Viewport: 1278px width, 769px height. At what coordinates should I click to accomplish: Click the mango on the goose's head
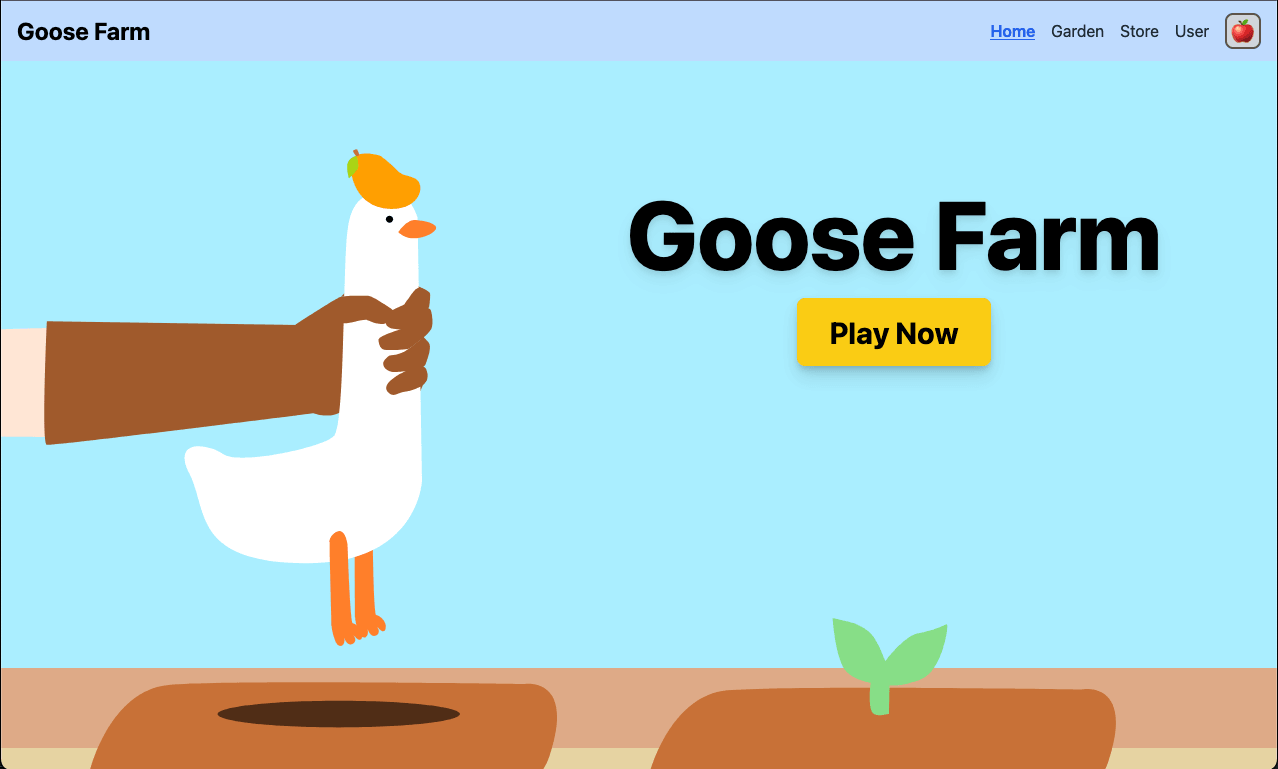384,180
